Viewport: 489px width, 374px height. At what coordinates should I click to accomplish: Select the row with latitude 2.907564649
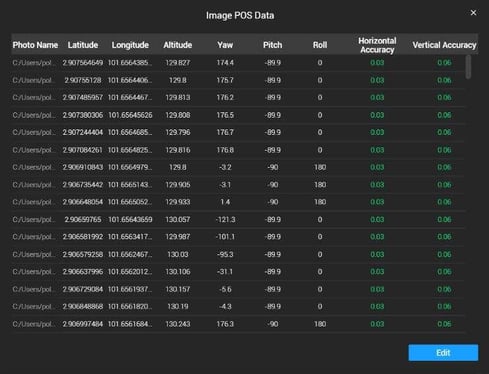pos(238,63)
